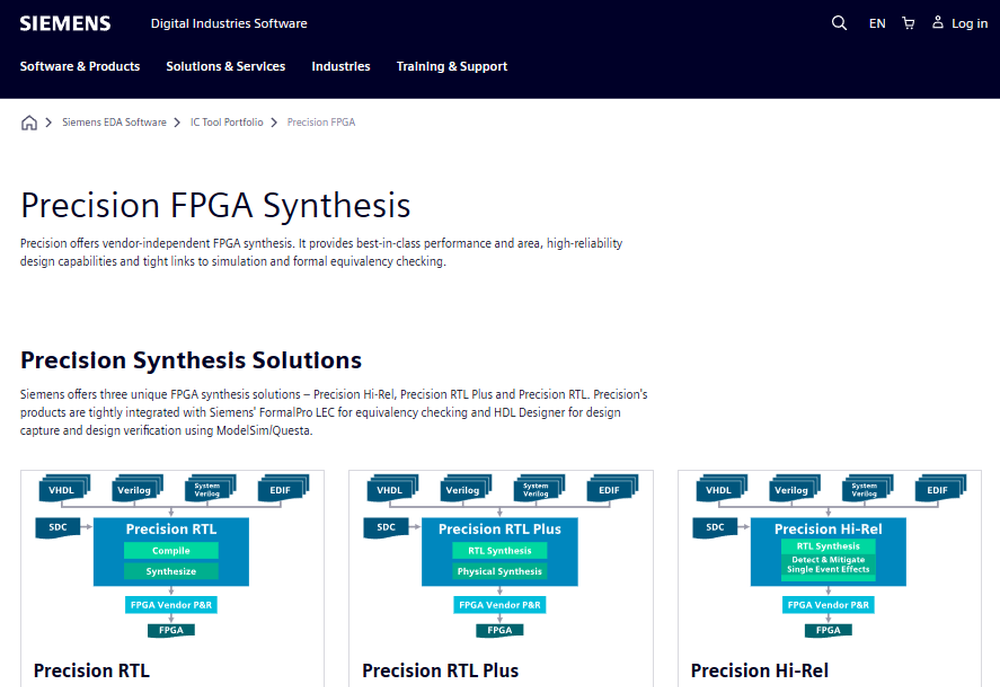
Task: Click the FPGA output icon in RTL Plus diagram
Action: [x=499, y=630]
